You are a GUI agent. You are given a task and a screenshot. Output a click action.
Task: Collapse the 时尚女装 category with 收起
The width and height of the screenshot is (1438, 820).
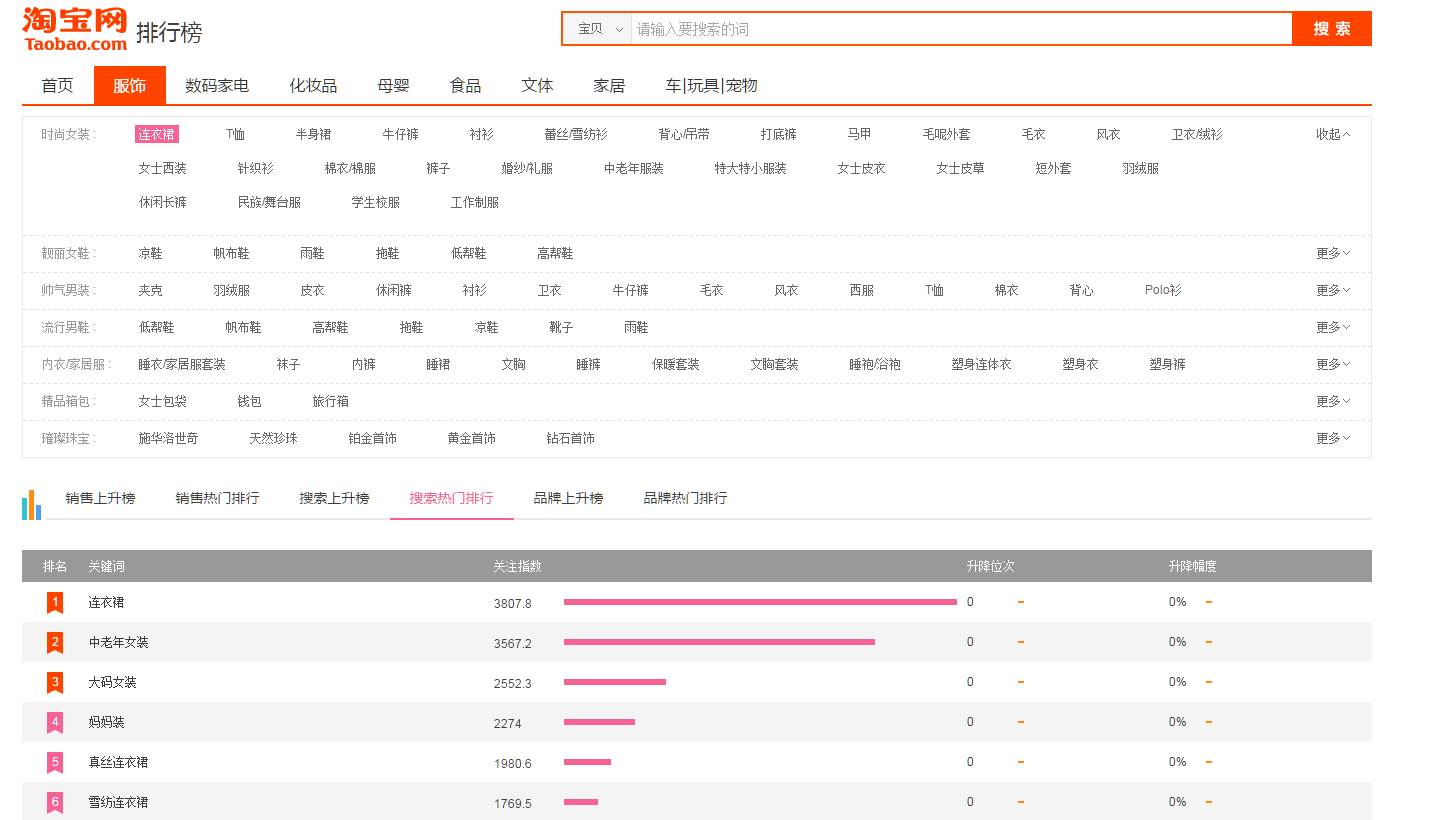[x=1332, y=134]
